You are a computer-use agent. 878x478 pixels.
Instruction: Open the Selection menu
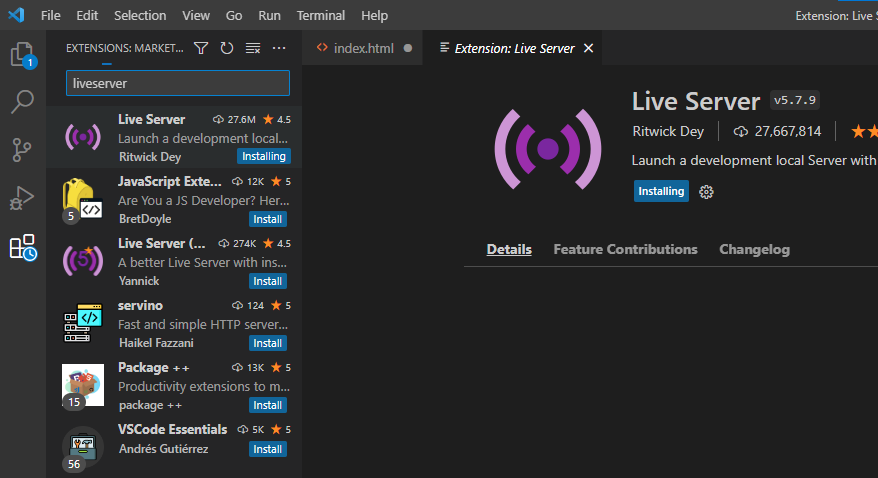pyautogui.click(x=140, y=16)
